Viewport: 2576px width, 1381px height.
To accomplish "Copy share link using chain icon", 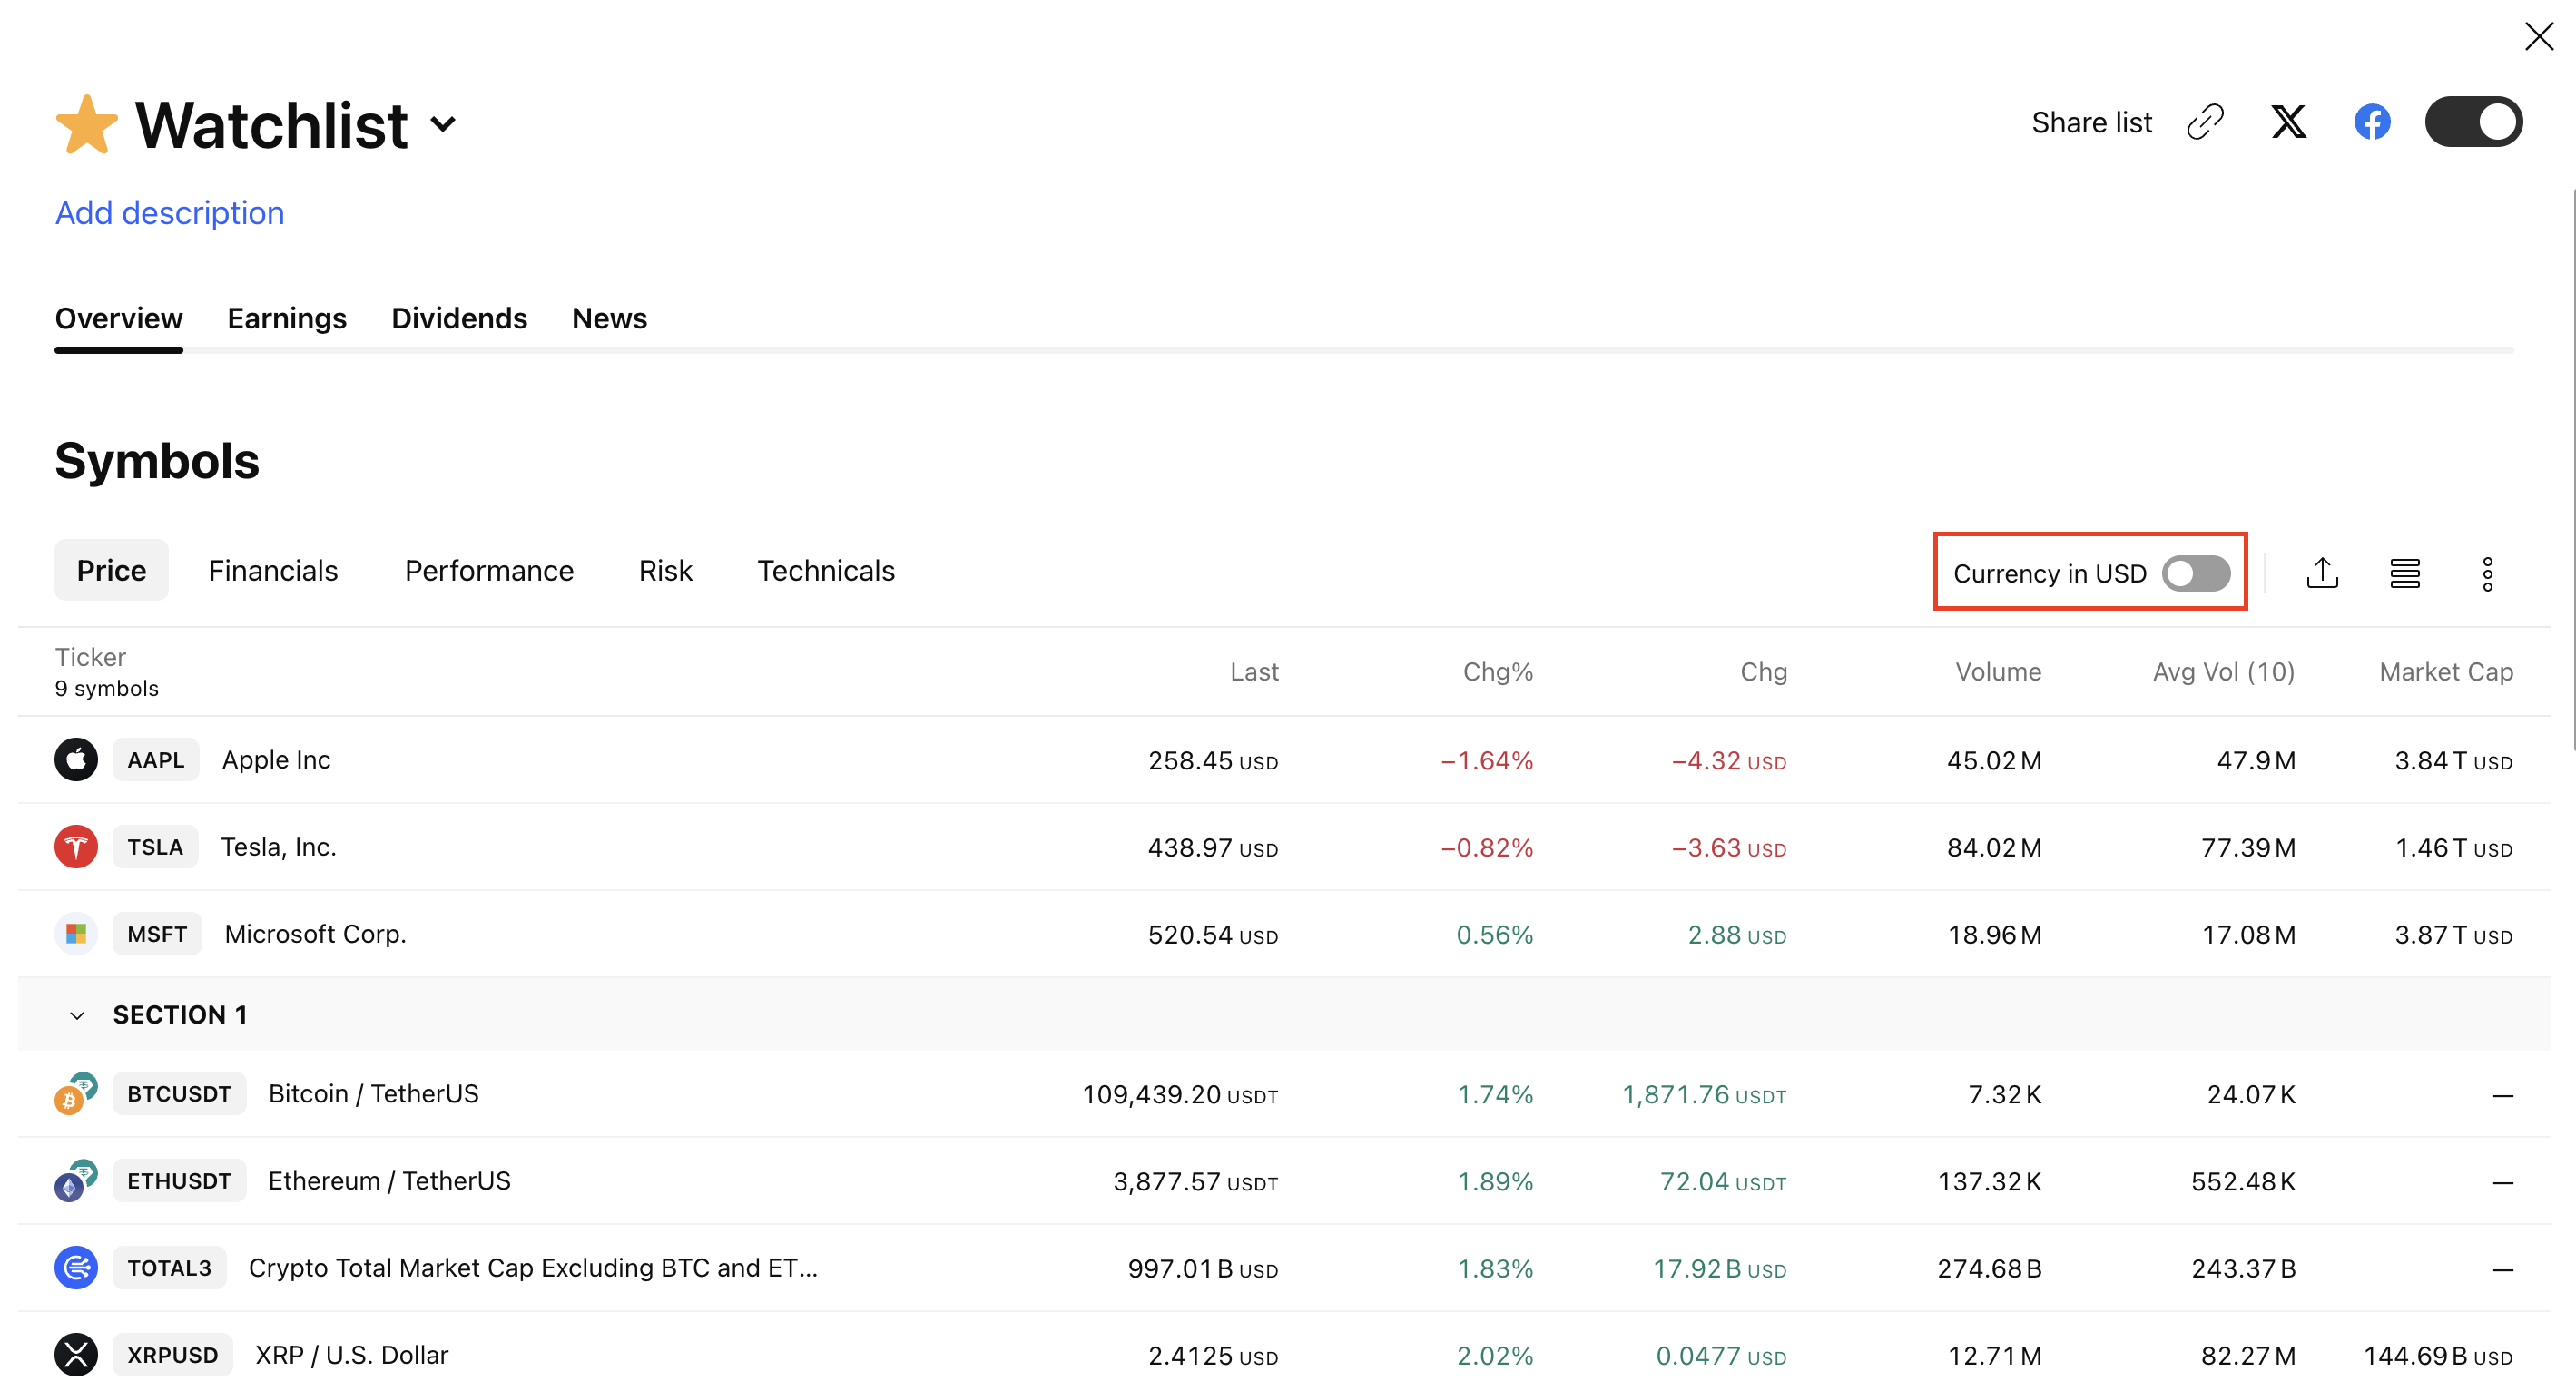I will point(2205,122).
